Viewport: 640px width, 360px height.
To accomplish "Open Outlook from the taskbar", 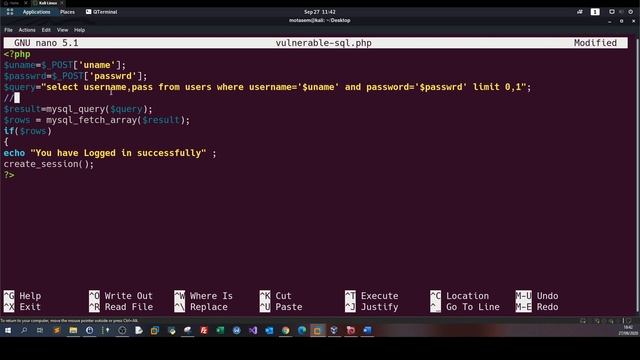I will tap(269, 331).
